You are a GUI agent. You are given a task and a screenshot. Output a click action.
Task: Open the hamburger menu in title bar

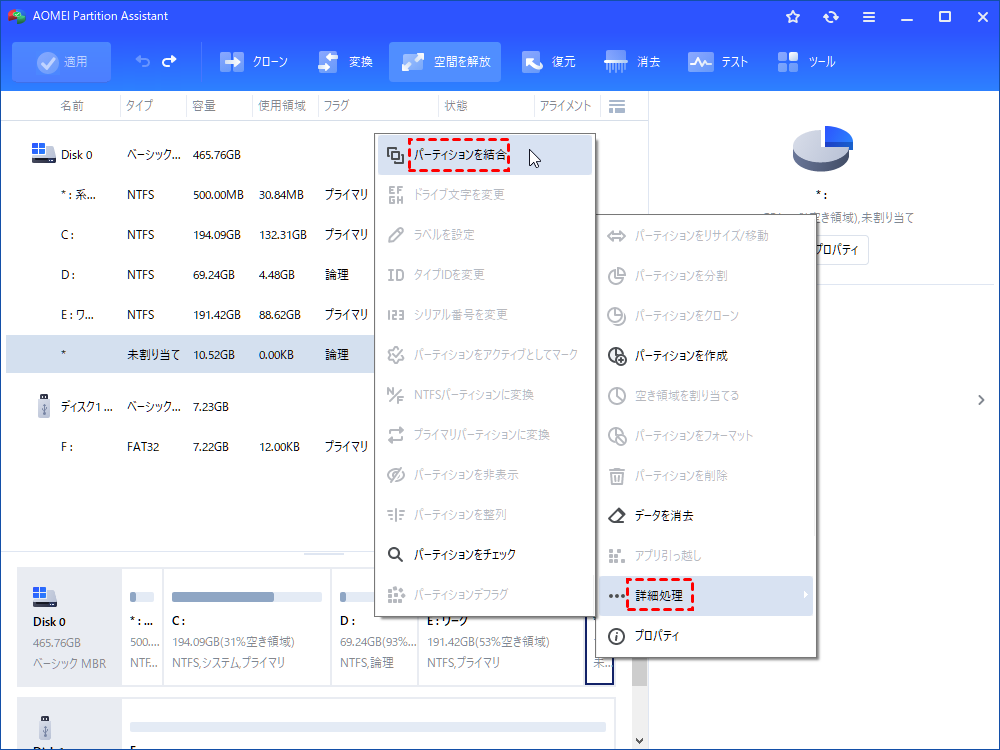(869, 17)
